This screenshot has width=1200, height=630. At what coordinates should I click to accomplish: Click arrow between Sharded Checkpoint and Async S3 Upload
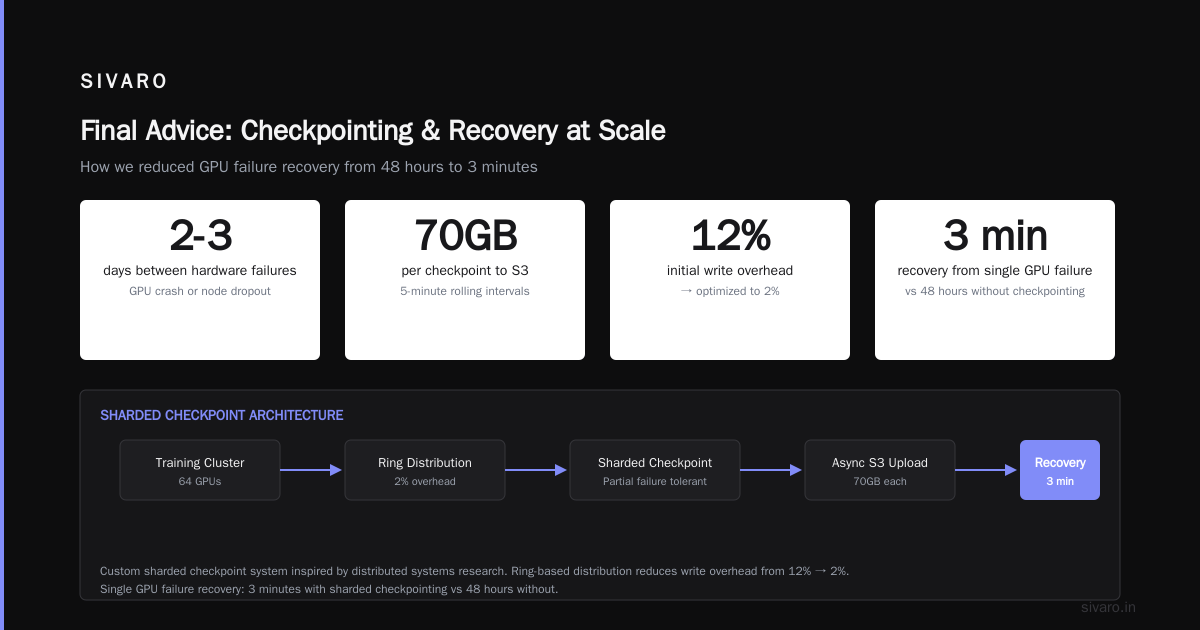click(x=772, y=470)
